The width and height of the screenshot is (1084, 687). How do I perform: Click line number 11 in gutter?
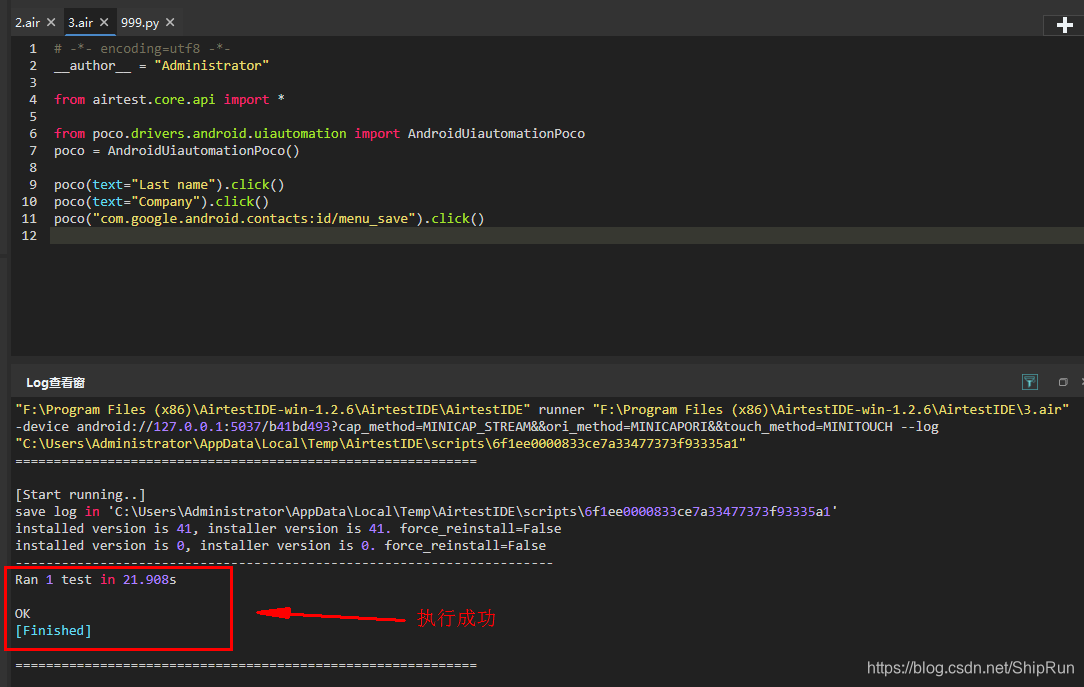(29, 218)
